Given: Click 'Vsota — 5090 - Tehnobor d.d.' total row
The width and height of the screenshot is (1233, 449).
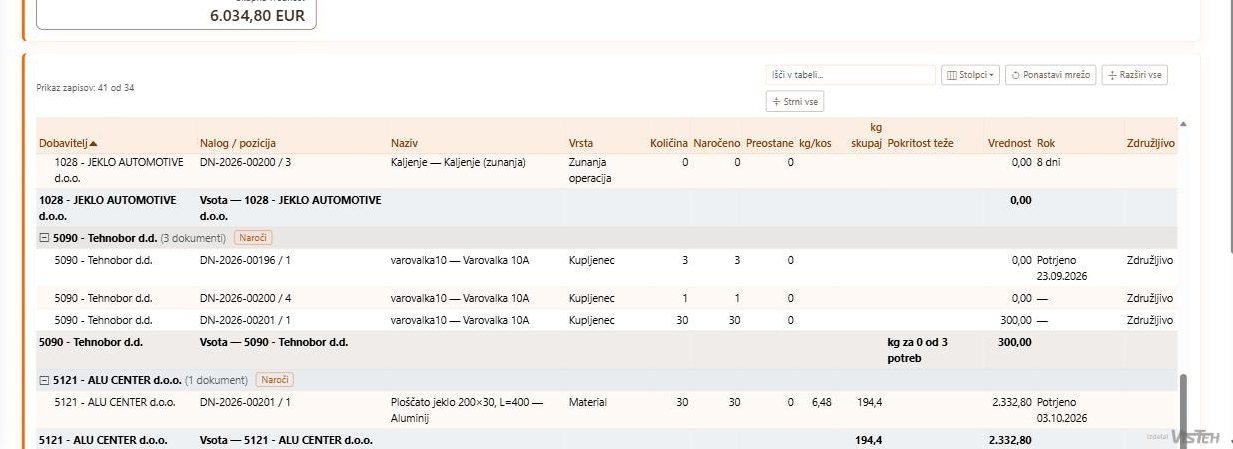Looking at the screenshot, I should click(274, 342).
